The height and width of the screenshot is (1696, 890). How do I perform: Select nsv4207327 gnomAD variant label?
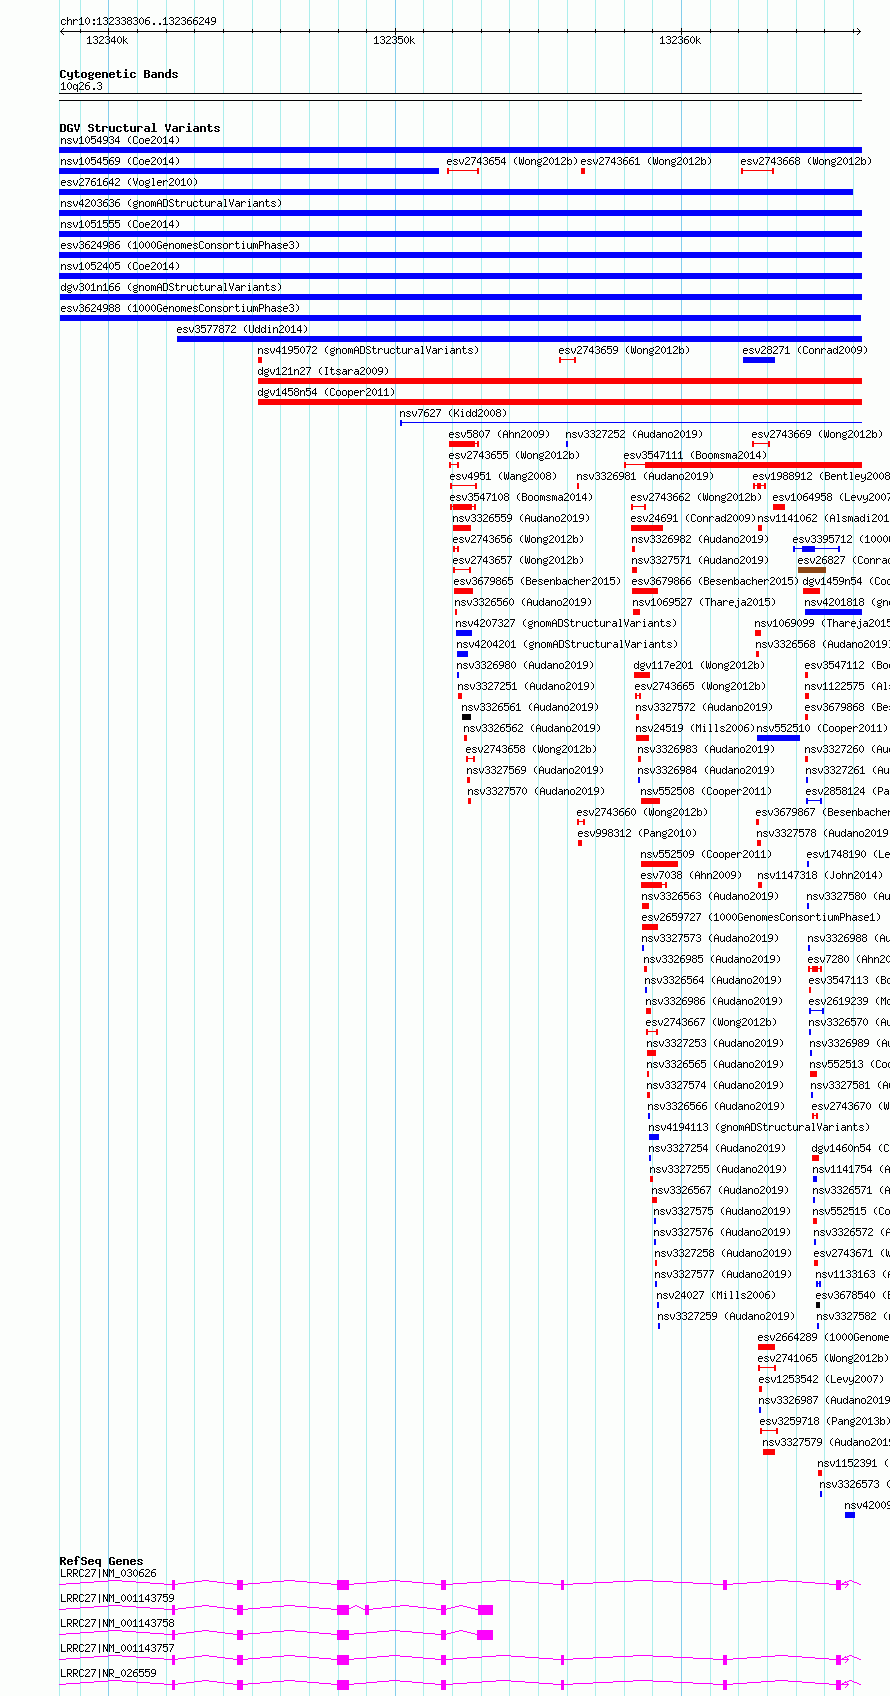[567, 623]
